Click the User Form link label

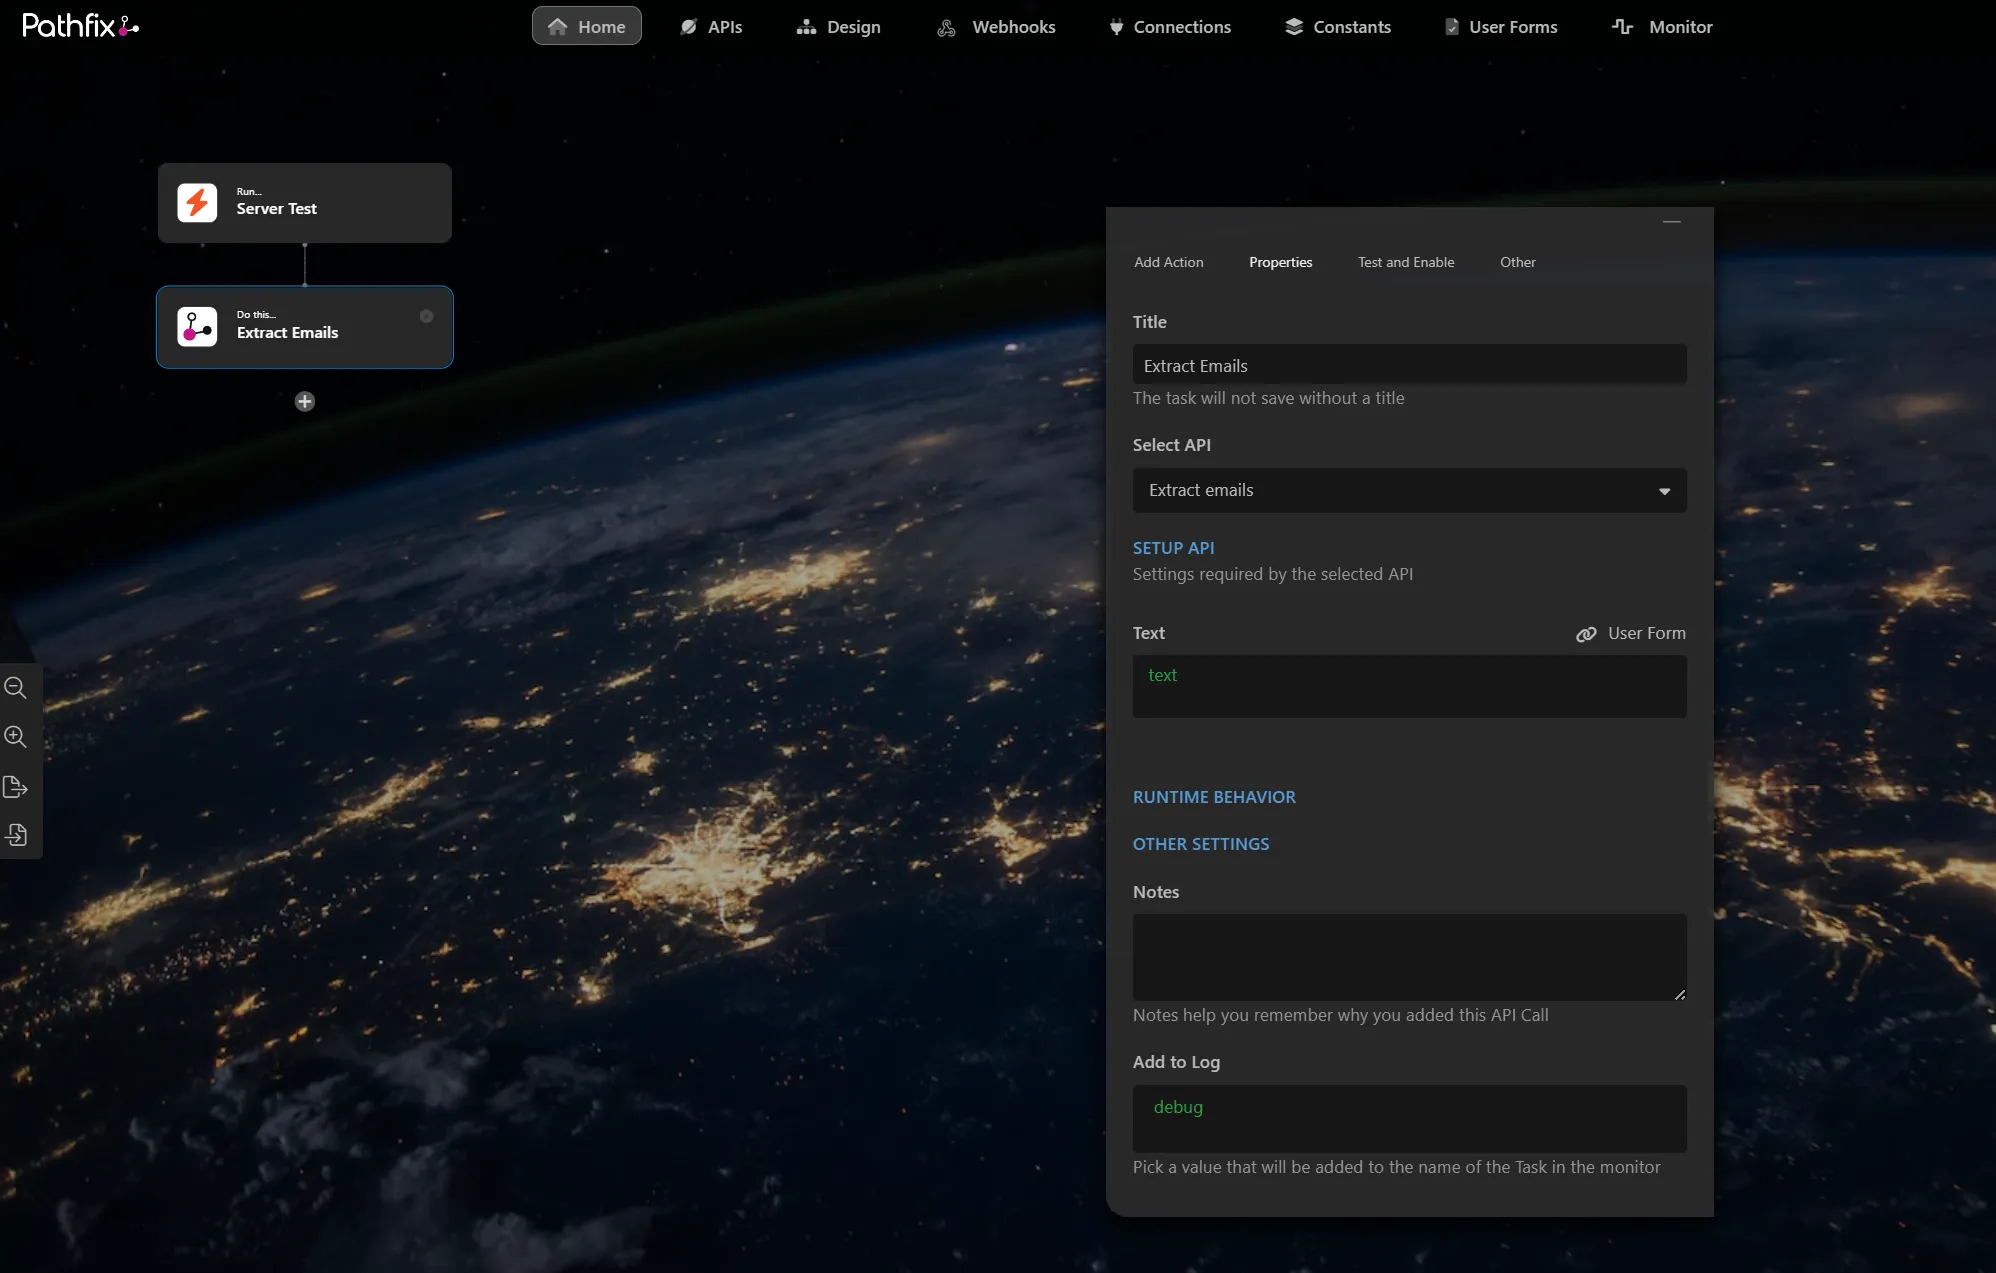click(x=1646, y=633)
